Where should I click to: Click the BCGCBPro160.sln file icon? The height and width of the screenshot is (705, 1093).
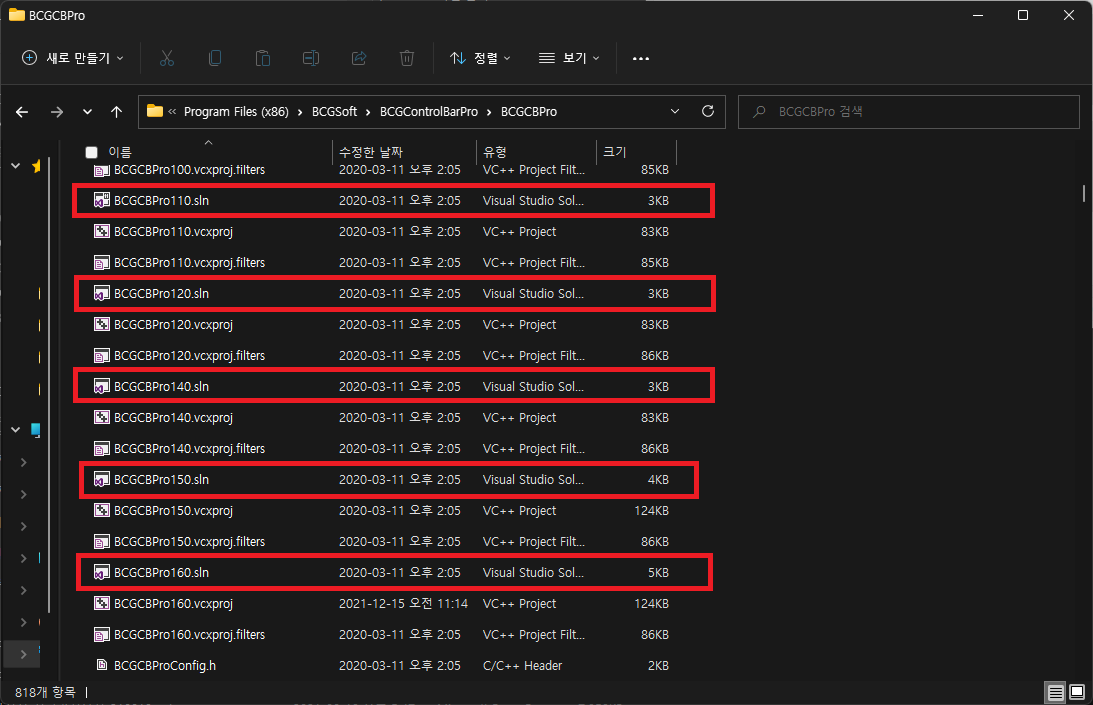pyautogui.click(x=102, y=573)
